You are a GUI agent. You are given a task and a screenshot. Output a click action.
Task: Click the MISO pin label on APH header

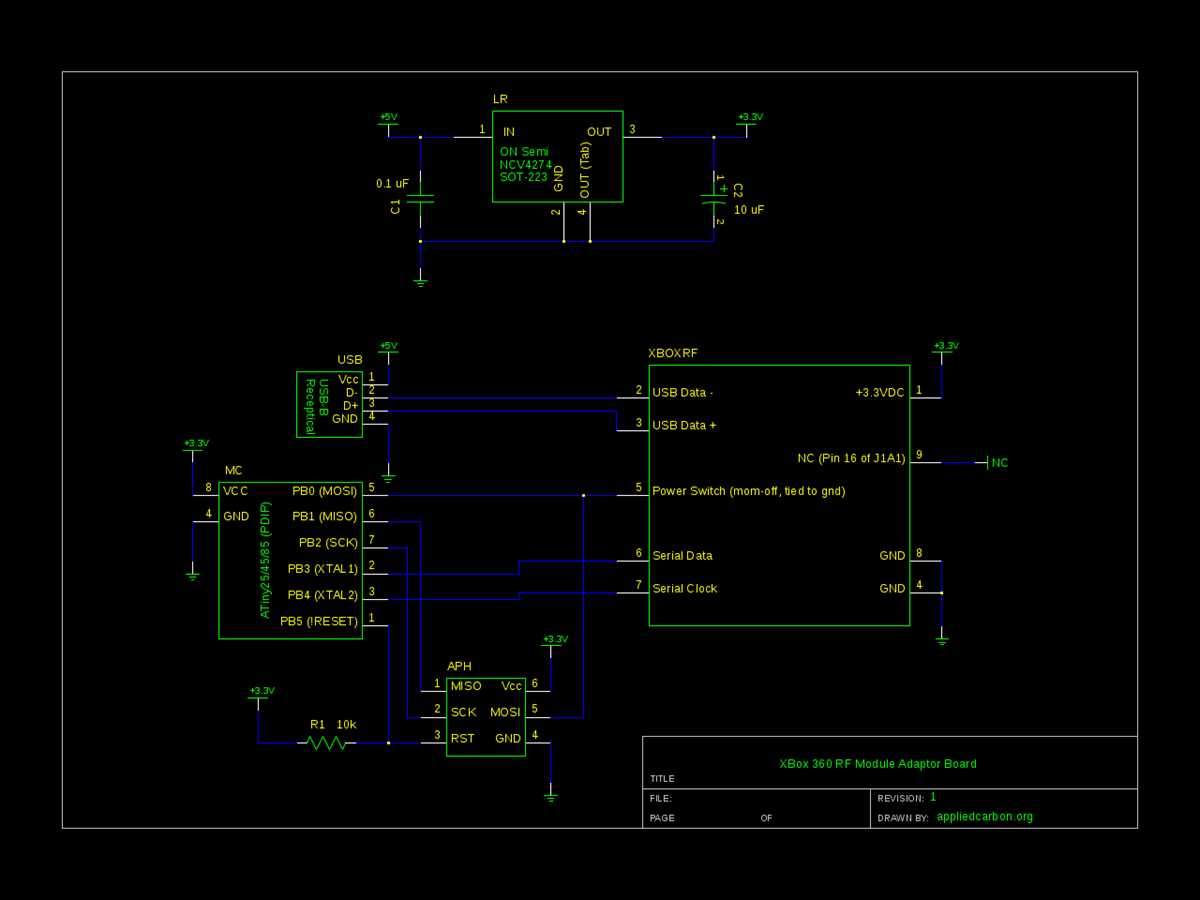pos(466,686)
